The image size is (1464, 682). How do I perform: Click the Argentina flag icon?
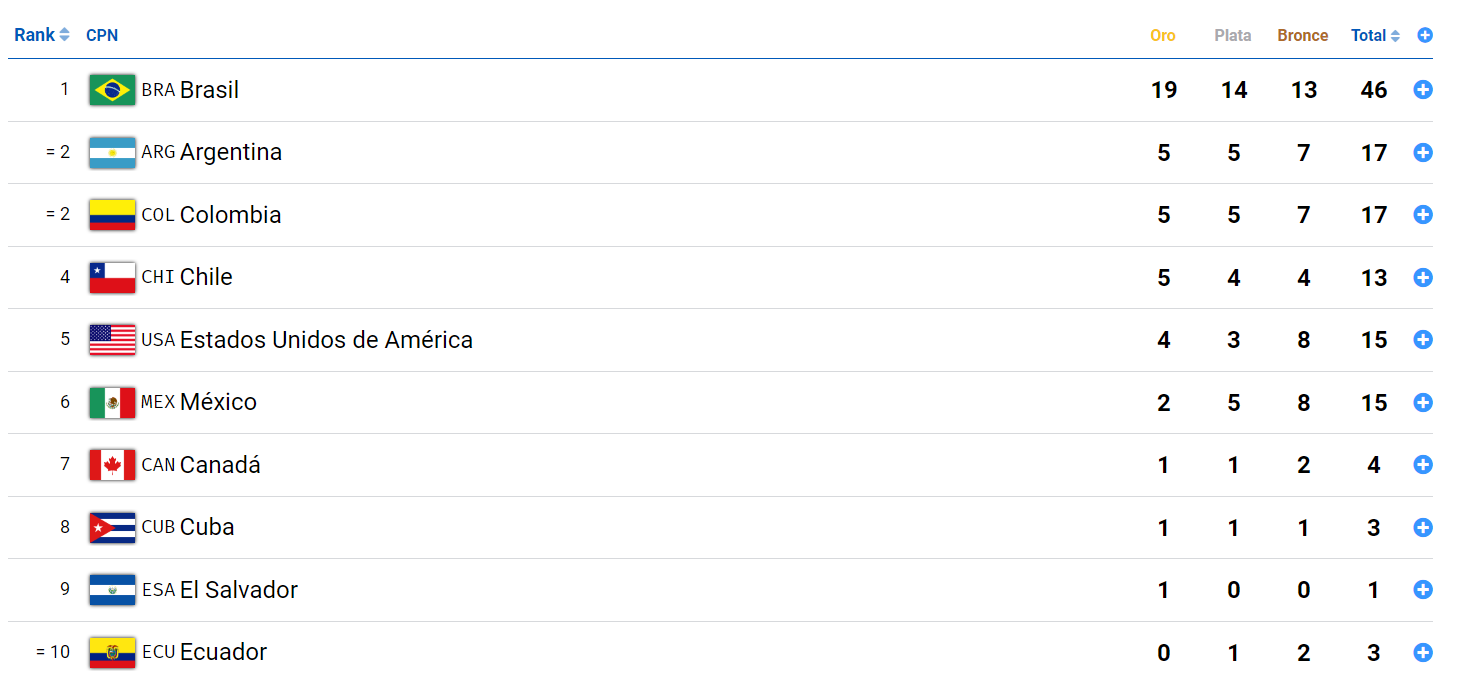[112, 152]
